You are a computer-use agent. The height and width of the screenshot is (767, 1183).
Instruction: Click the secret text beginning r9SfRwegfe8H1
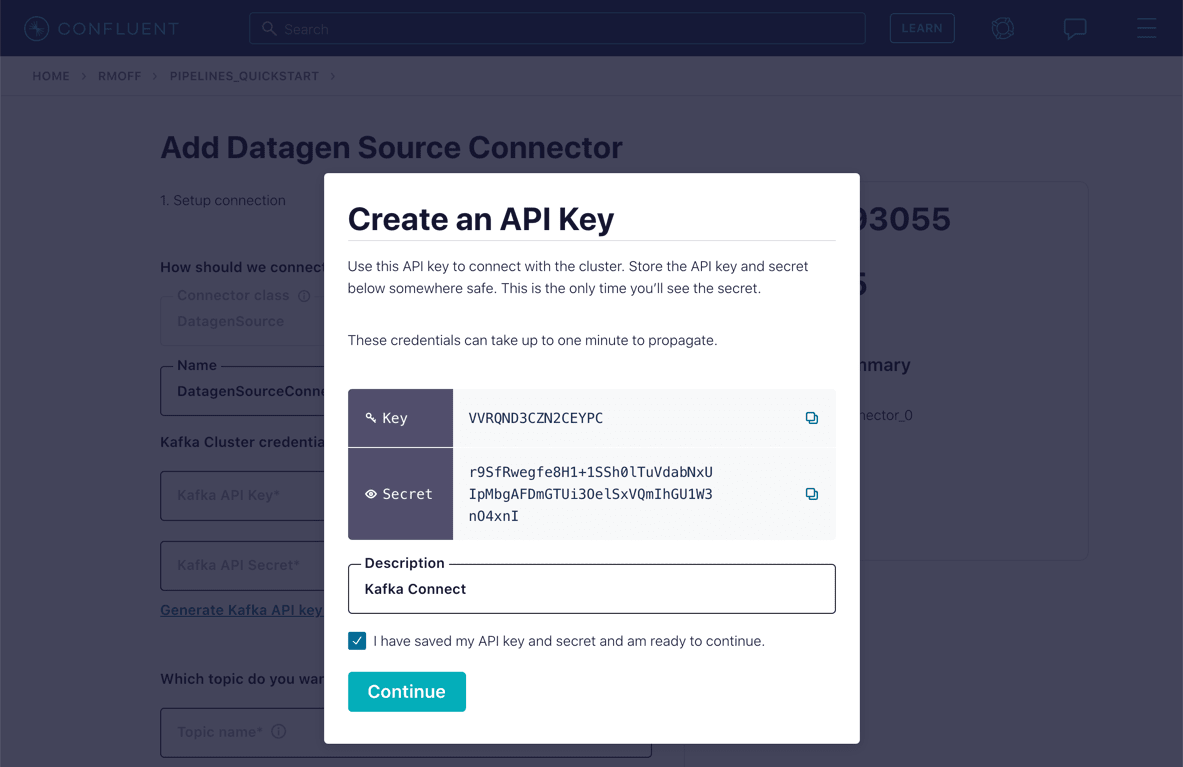pos(591,494)
